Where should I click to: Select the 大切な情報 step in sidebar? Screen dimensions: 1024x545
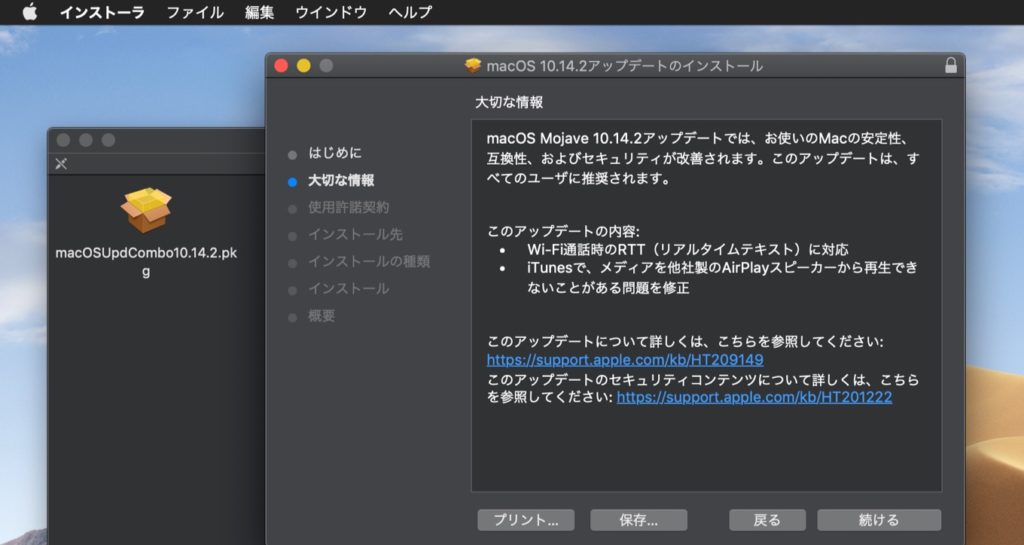click(341, 181)
